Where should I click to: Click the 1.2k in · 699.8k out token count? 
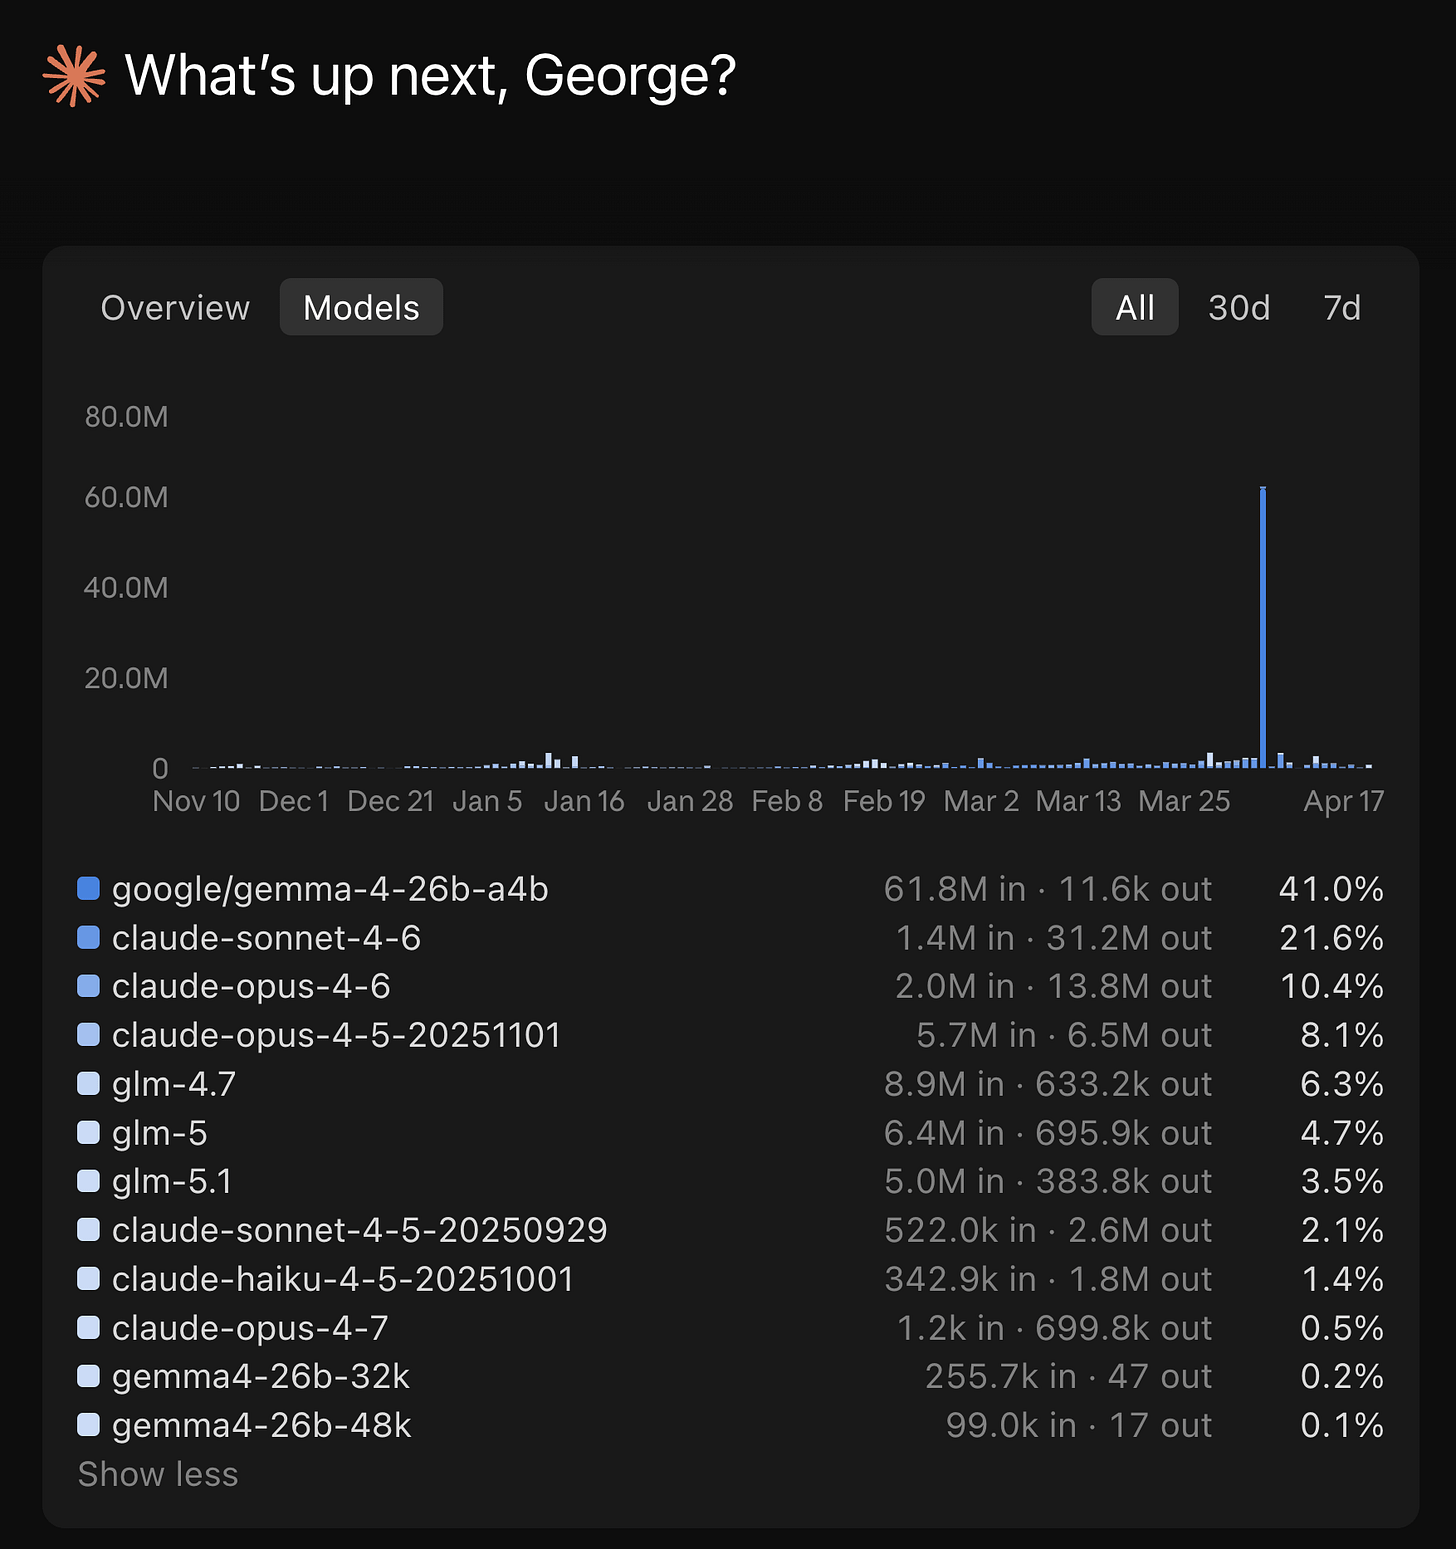coord(1055,1328)
